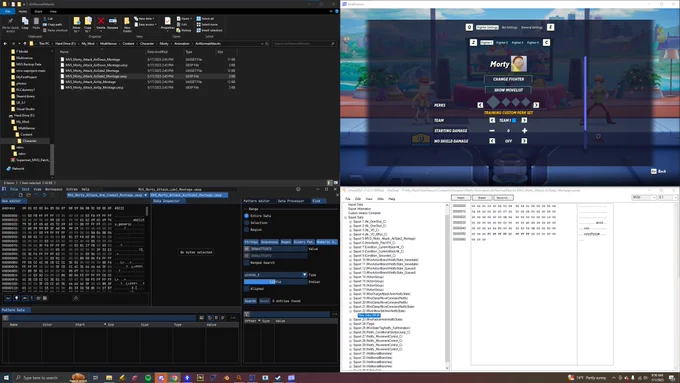Click the Set to null button in UAssetGUI
Screen dimensions: 680x383
pyautogui.click(x=503, y=197)
